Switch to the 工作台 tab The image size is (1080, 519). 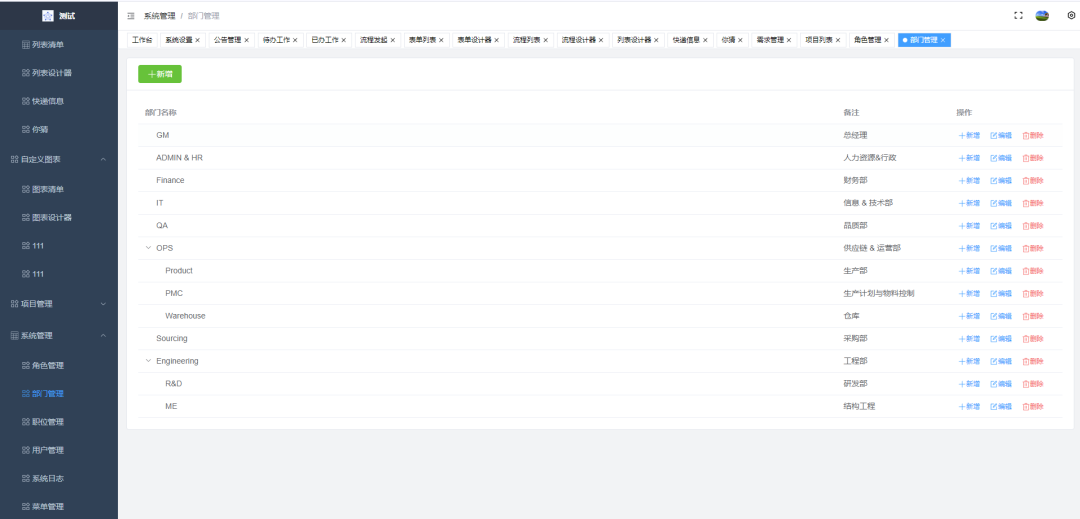tap(142, 40)
